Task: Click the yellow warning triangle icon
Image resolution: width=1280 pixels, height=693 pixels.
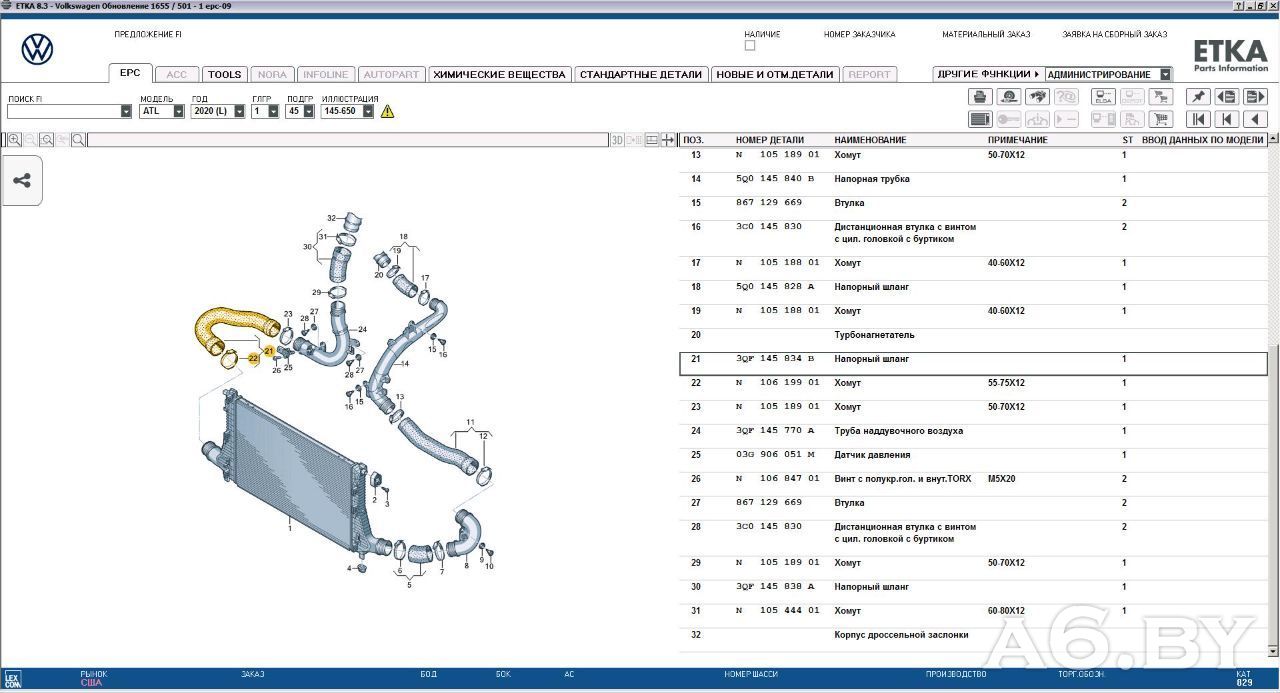Action: [x=387, y=111]
